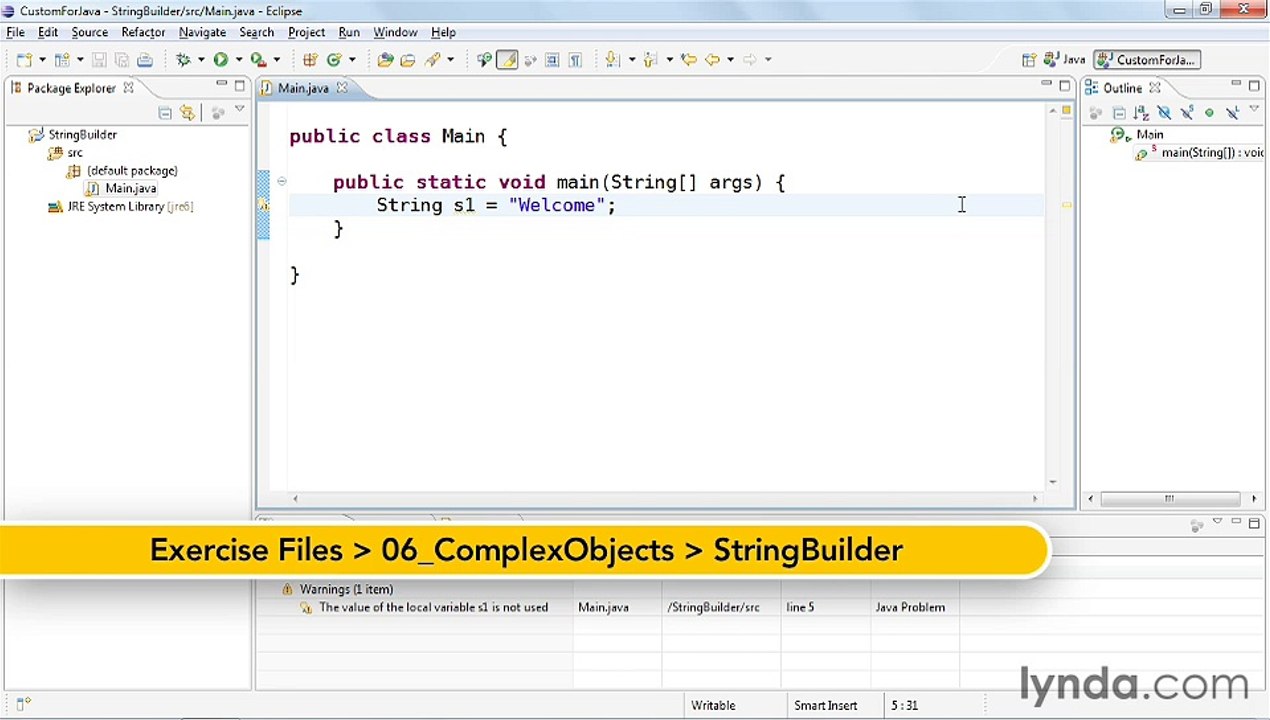Toggle Show Whitespace Characters
Viewport: 1270px width, 720px height.
[575, 60]
